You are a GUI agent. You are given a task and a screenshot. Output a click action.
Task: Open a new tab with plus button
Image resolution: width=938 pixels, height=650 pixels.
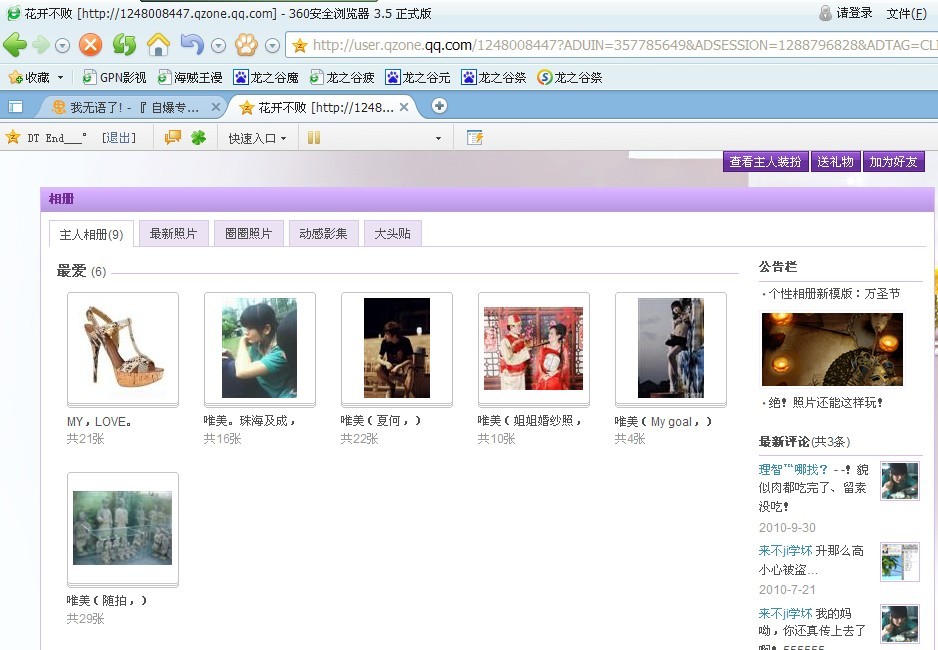tap(439, 106)
